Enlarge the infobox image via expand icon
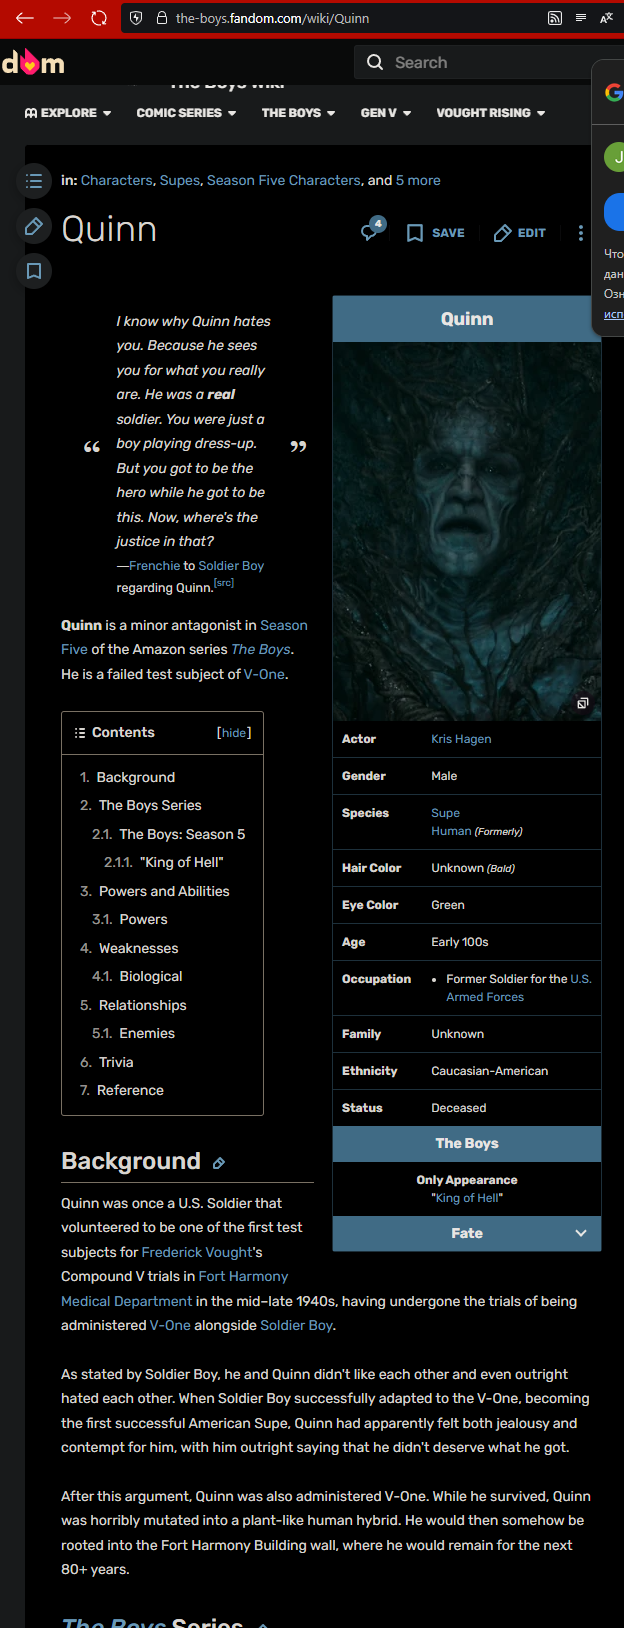The height and width of the screenshot is (1628, 624). point(582,703)
